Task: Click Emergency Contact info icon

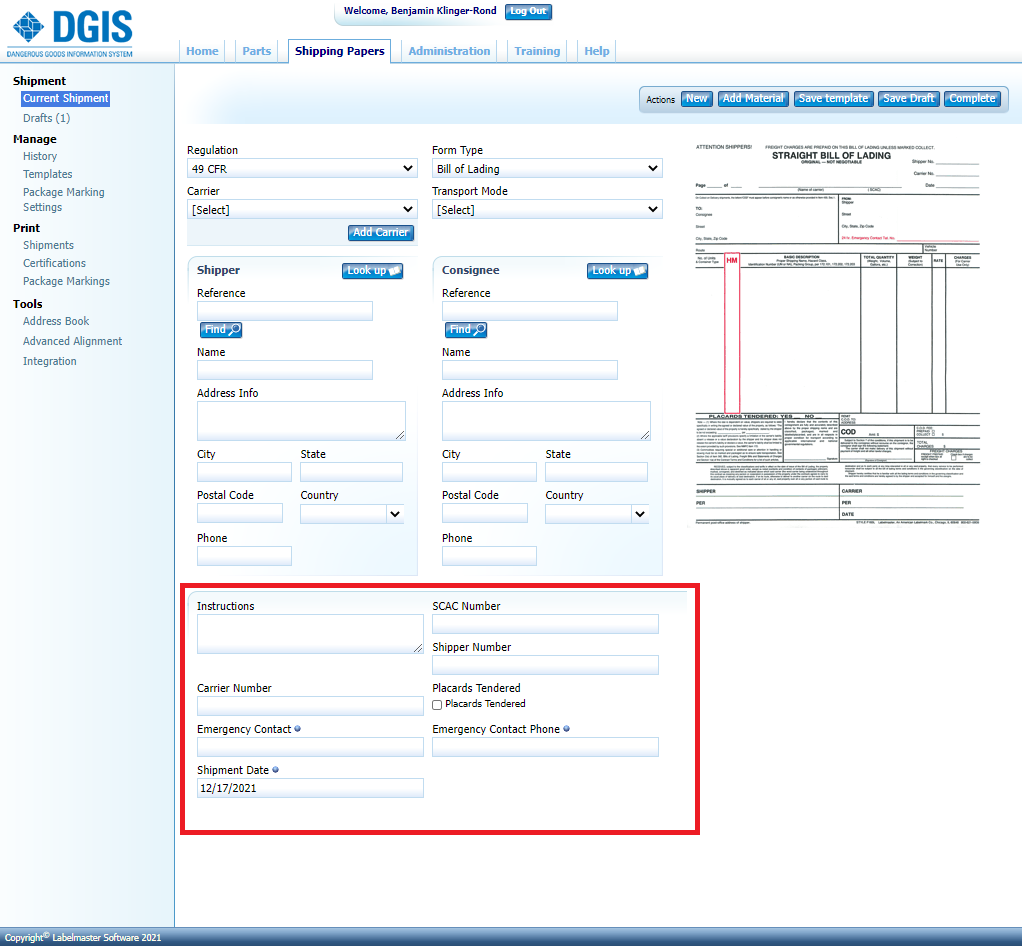Action: point(298,729)
